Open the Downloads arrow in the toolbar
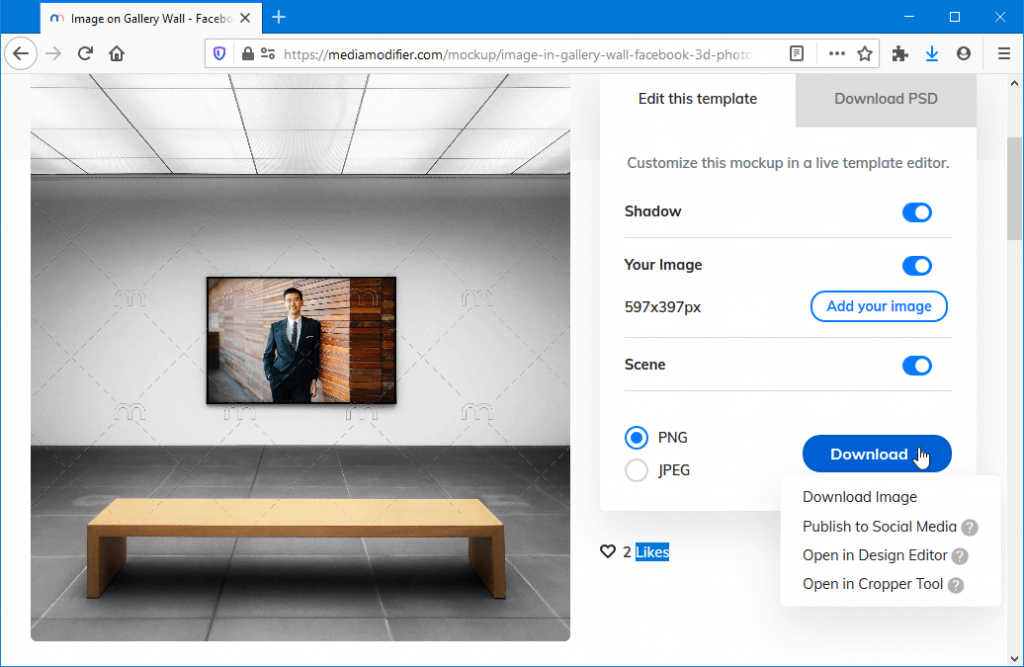This screenshot has height=667, width=1024. point(930,53)
